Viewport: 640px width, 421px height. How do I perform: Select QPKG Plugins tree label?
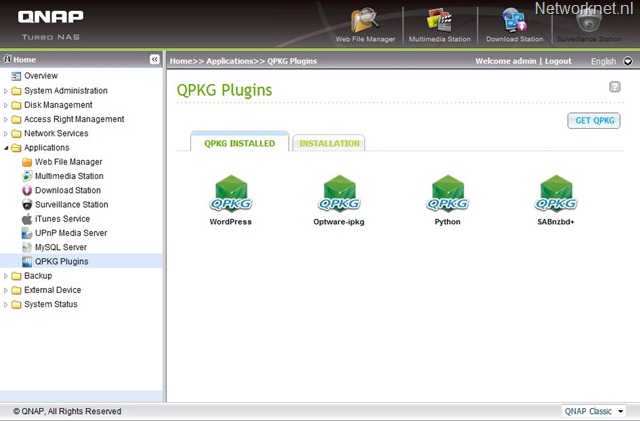62,261
